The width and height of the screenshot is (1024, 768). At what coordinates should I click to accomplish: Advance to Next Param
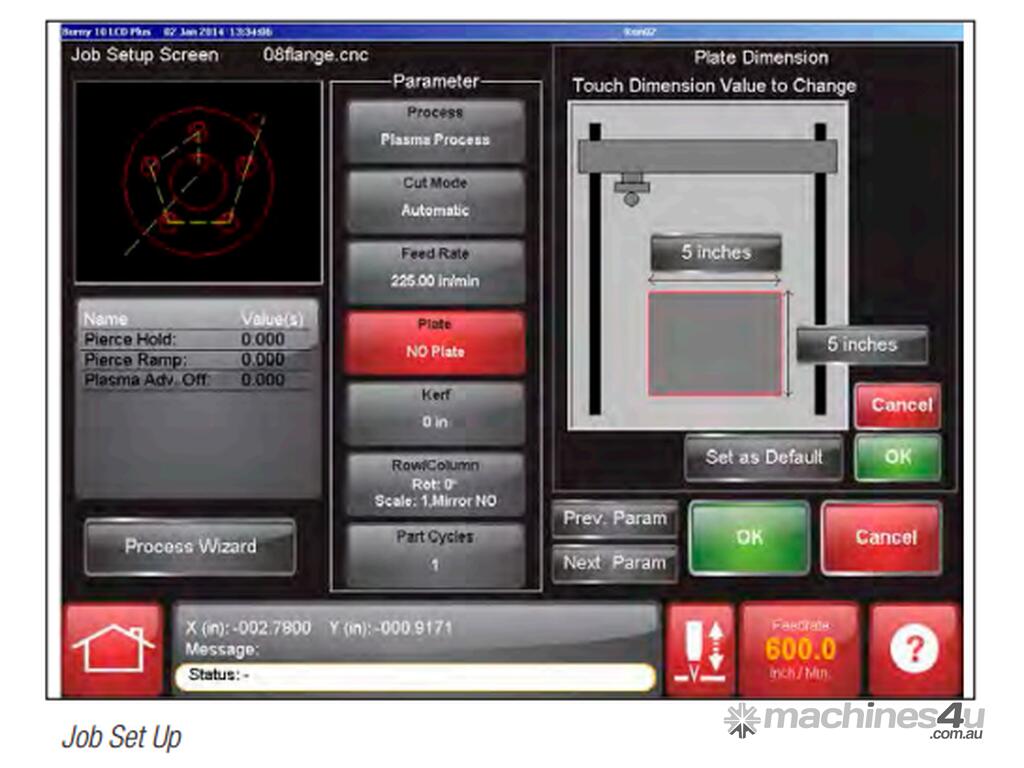(x=614, y=563)
